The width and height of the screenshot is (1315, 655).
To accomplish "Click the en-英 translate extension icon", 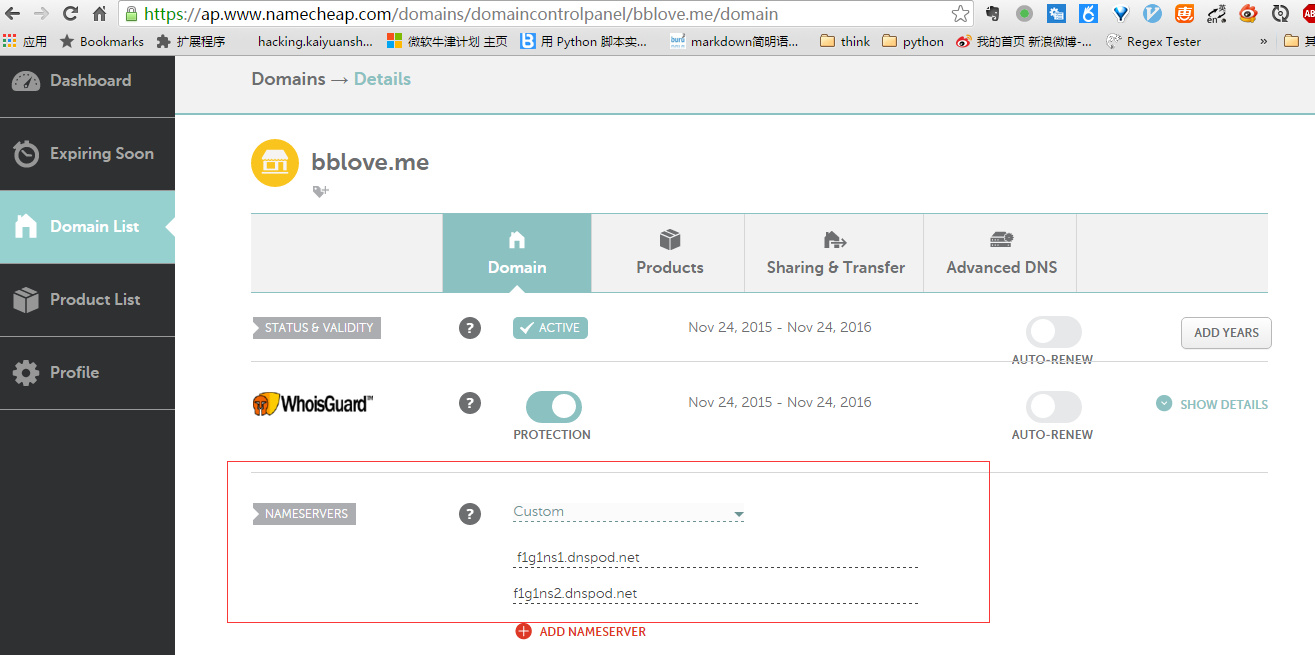I will coord(1216,14).
